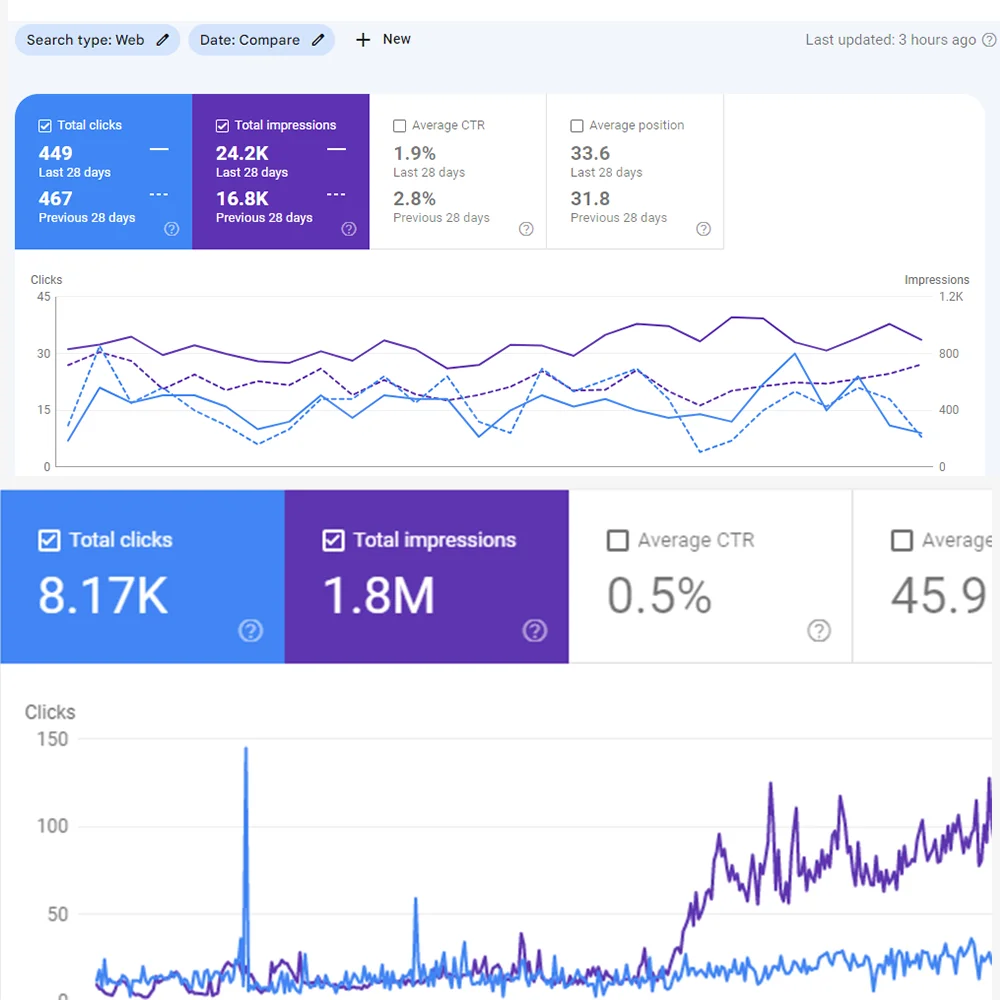Enable Average position checkbox above 33.6
Viewport: 1000px width, 1000px height.
(577, 126)
